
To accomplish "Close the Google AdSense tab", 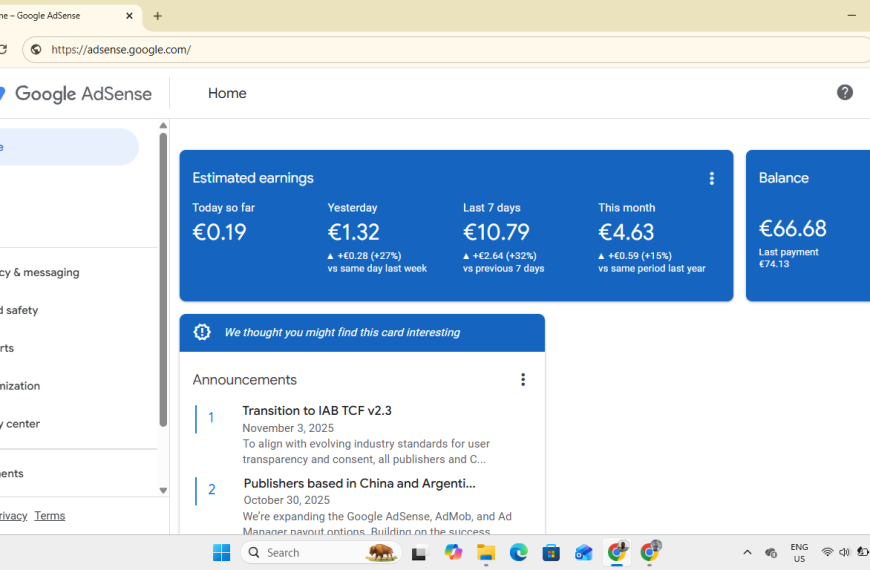I will pos(129,16).
